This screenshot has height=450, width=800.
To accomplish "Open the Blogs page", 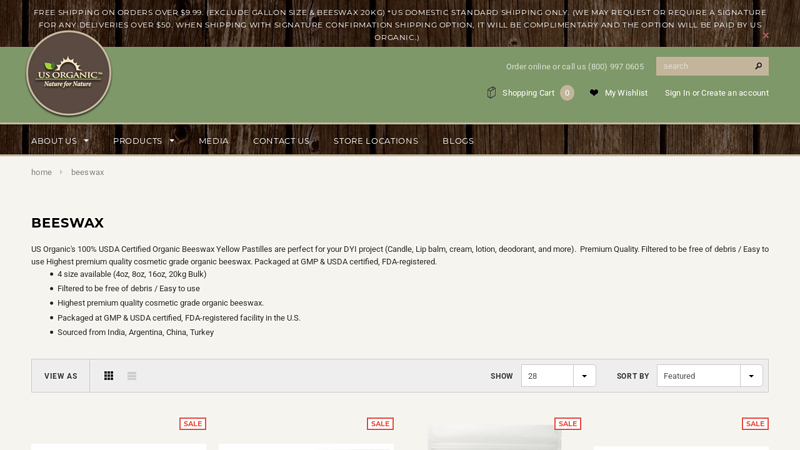I will tap(458, 141).
